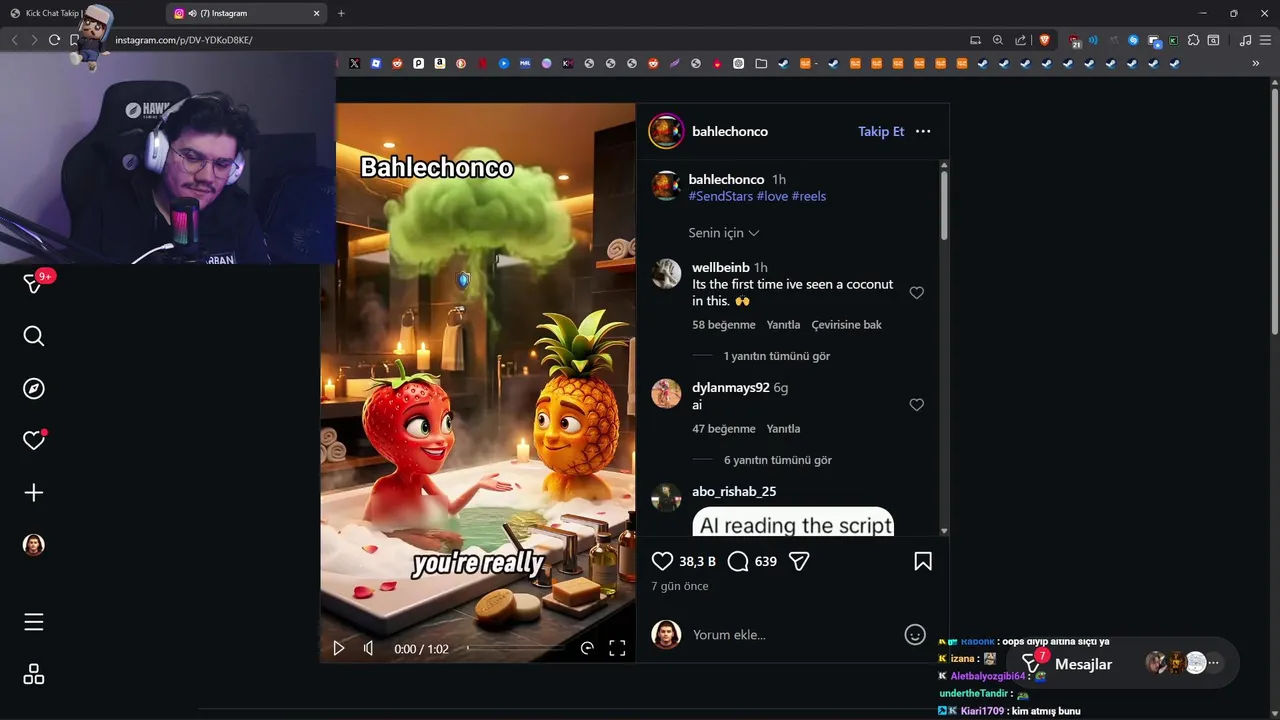Open the comment bubble icon under post
This screenshot has width=1280, height=720.
click(738, 561)
